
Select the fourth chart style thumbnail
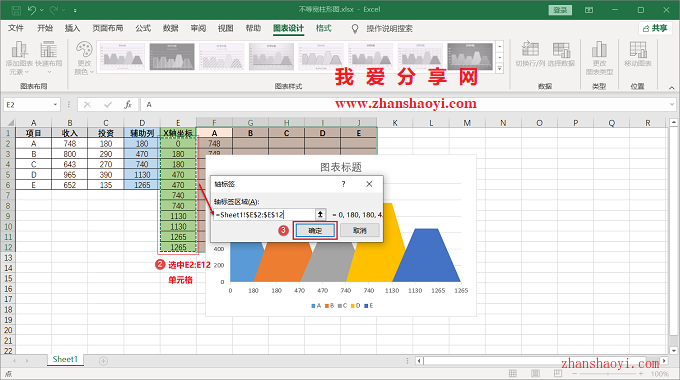pyautogui.click(x=271, y=56)
